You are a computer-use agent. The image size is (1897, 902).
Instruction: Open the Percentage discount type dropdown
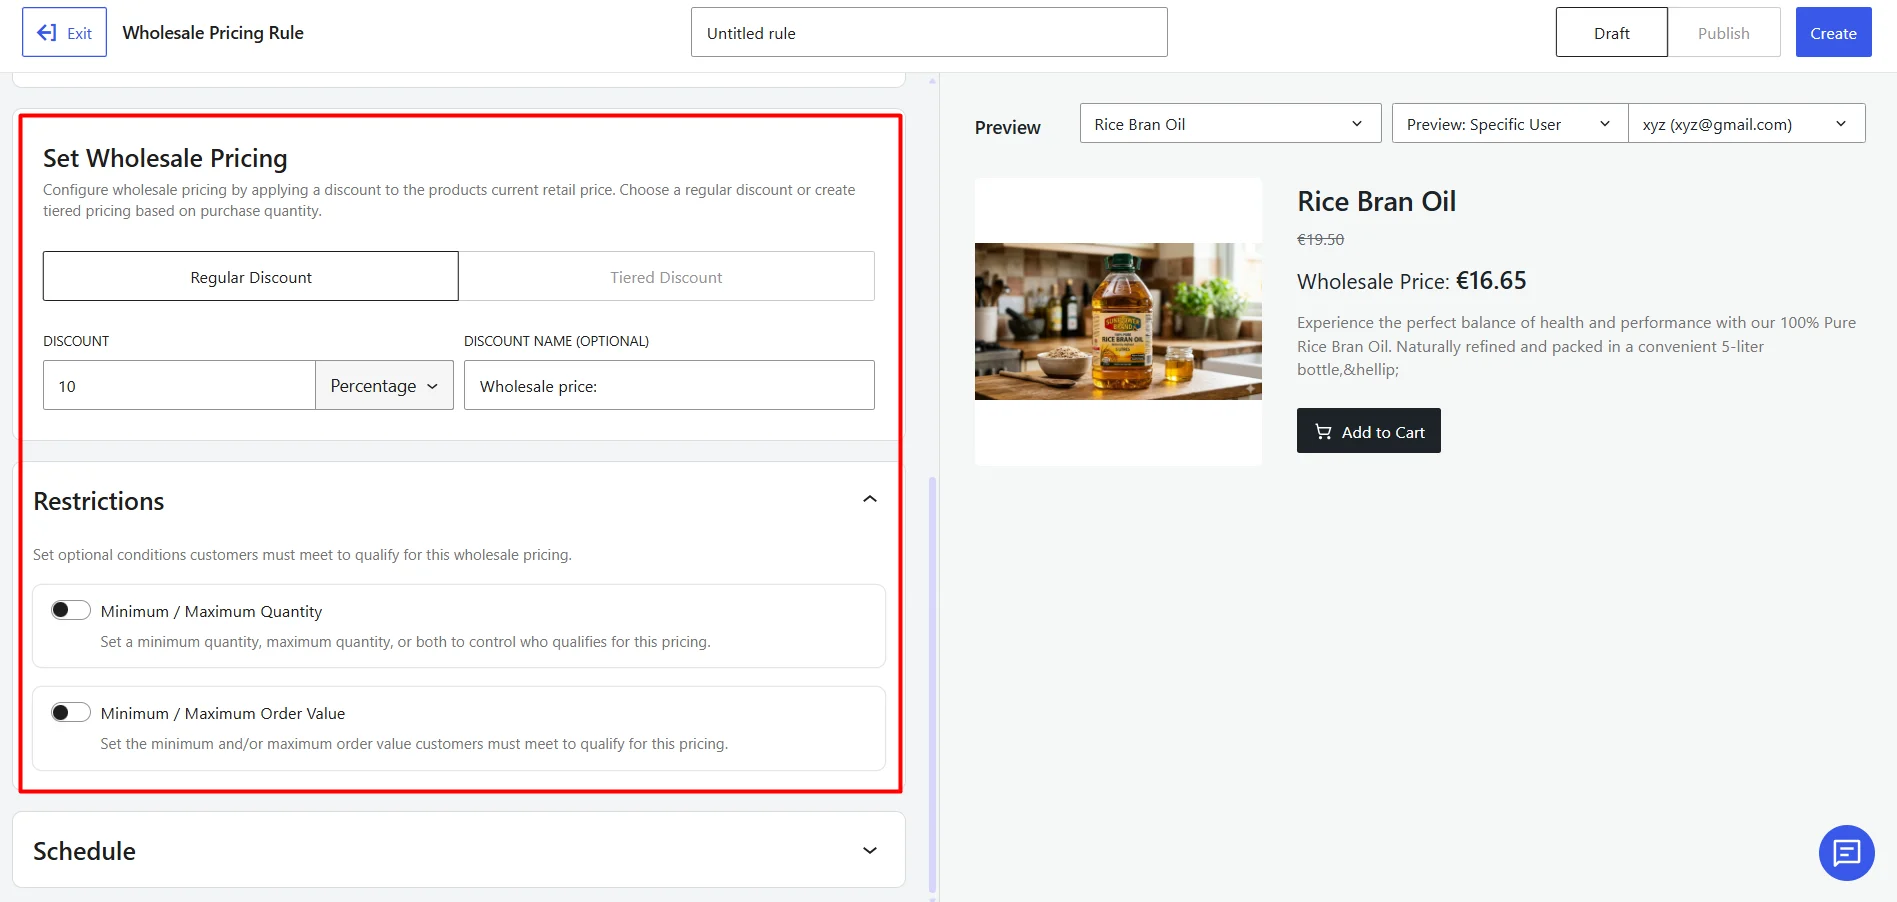point(384,385)
